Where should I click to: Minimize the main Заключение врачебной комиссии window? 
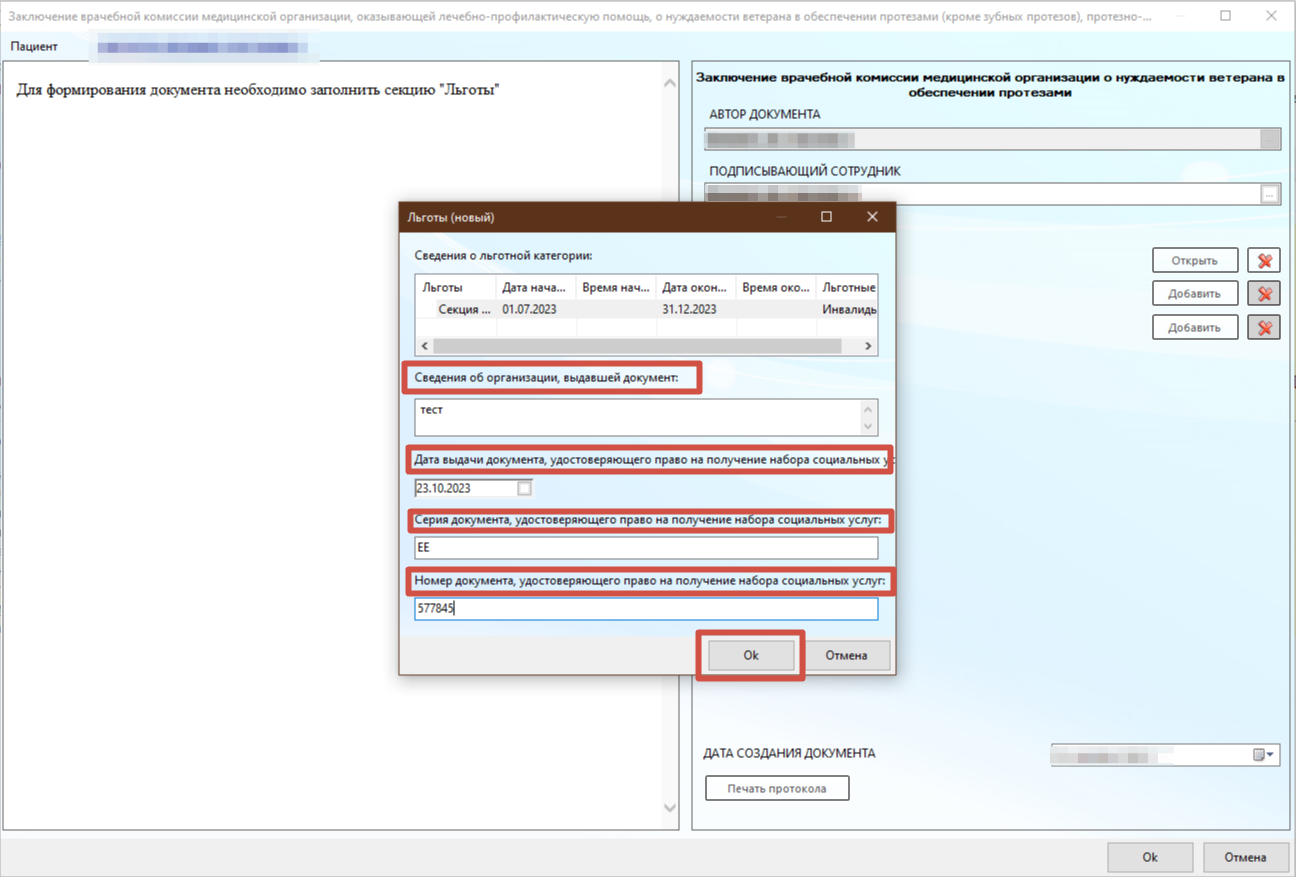pyautogui.click(x=1180, y=16)
